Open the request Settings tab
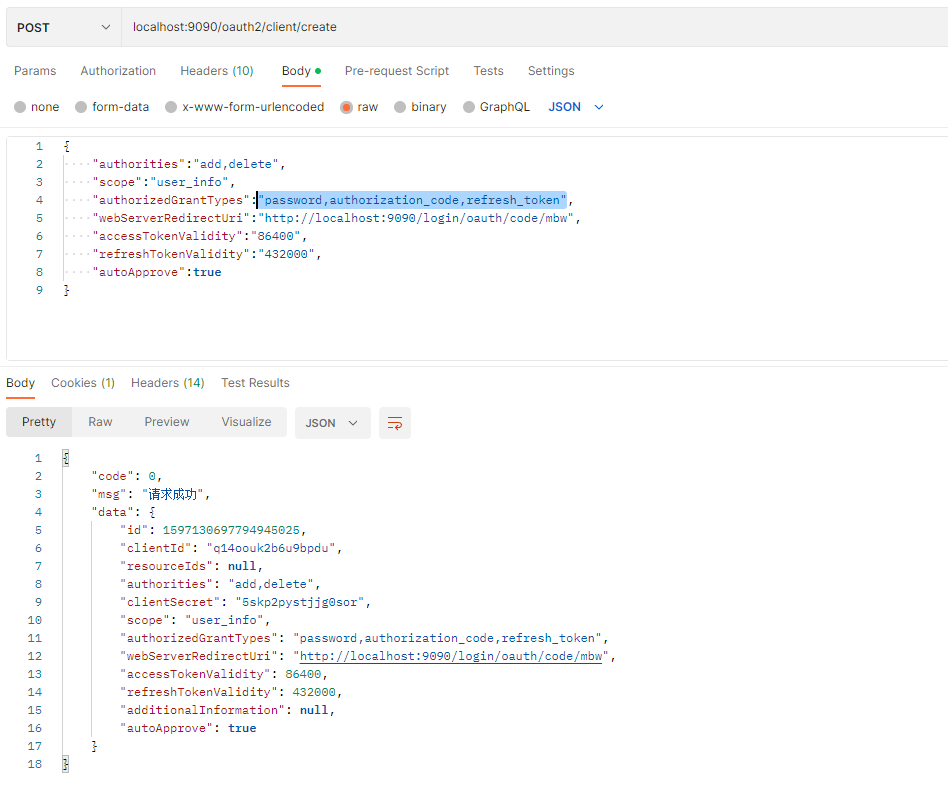Image resolution: width=948 pixels, height=802 pixels. (551, 71)
